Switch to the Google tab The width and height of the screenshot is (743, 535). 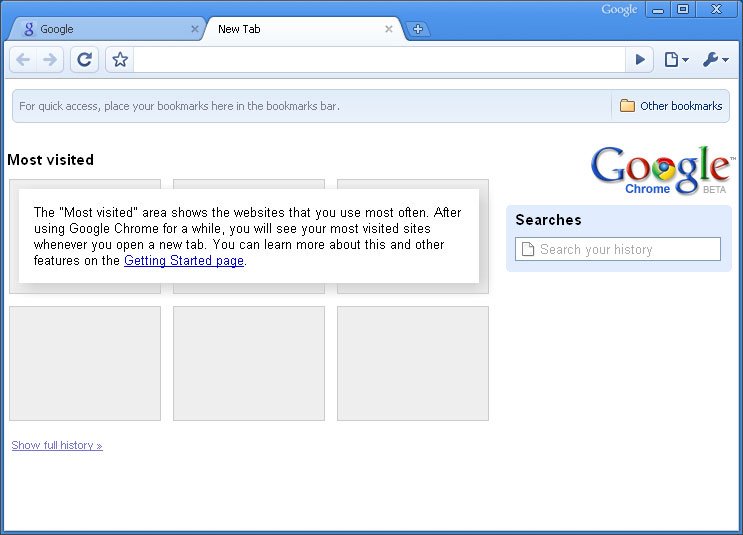[100, 29]
